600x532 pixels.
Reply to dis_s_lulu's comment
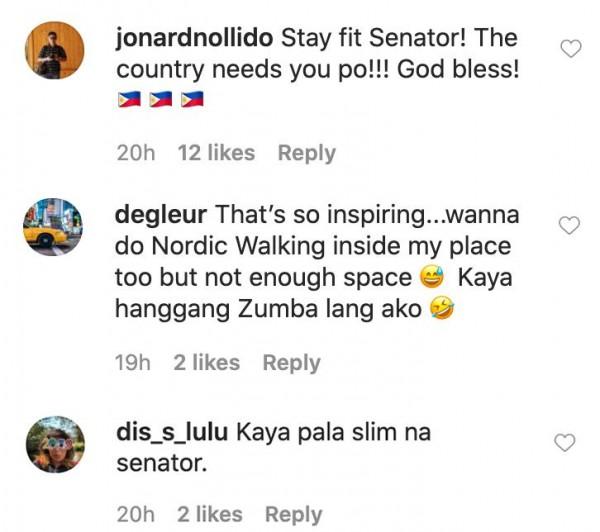(x=293, y=514)
